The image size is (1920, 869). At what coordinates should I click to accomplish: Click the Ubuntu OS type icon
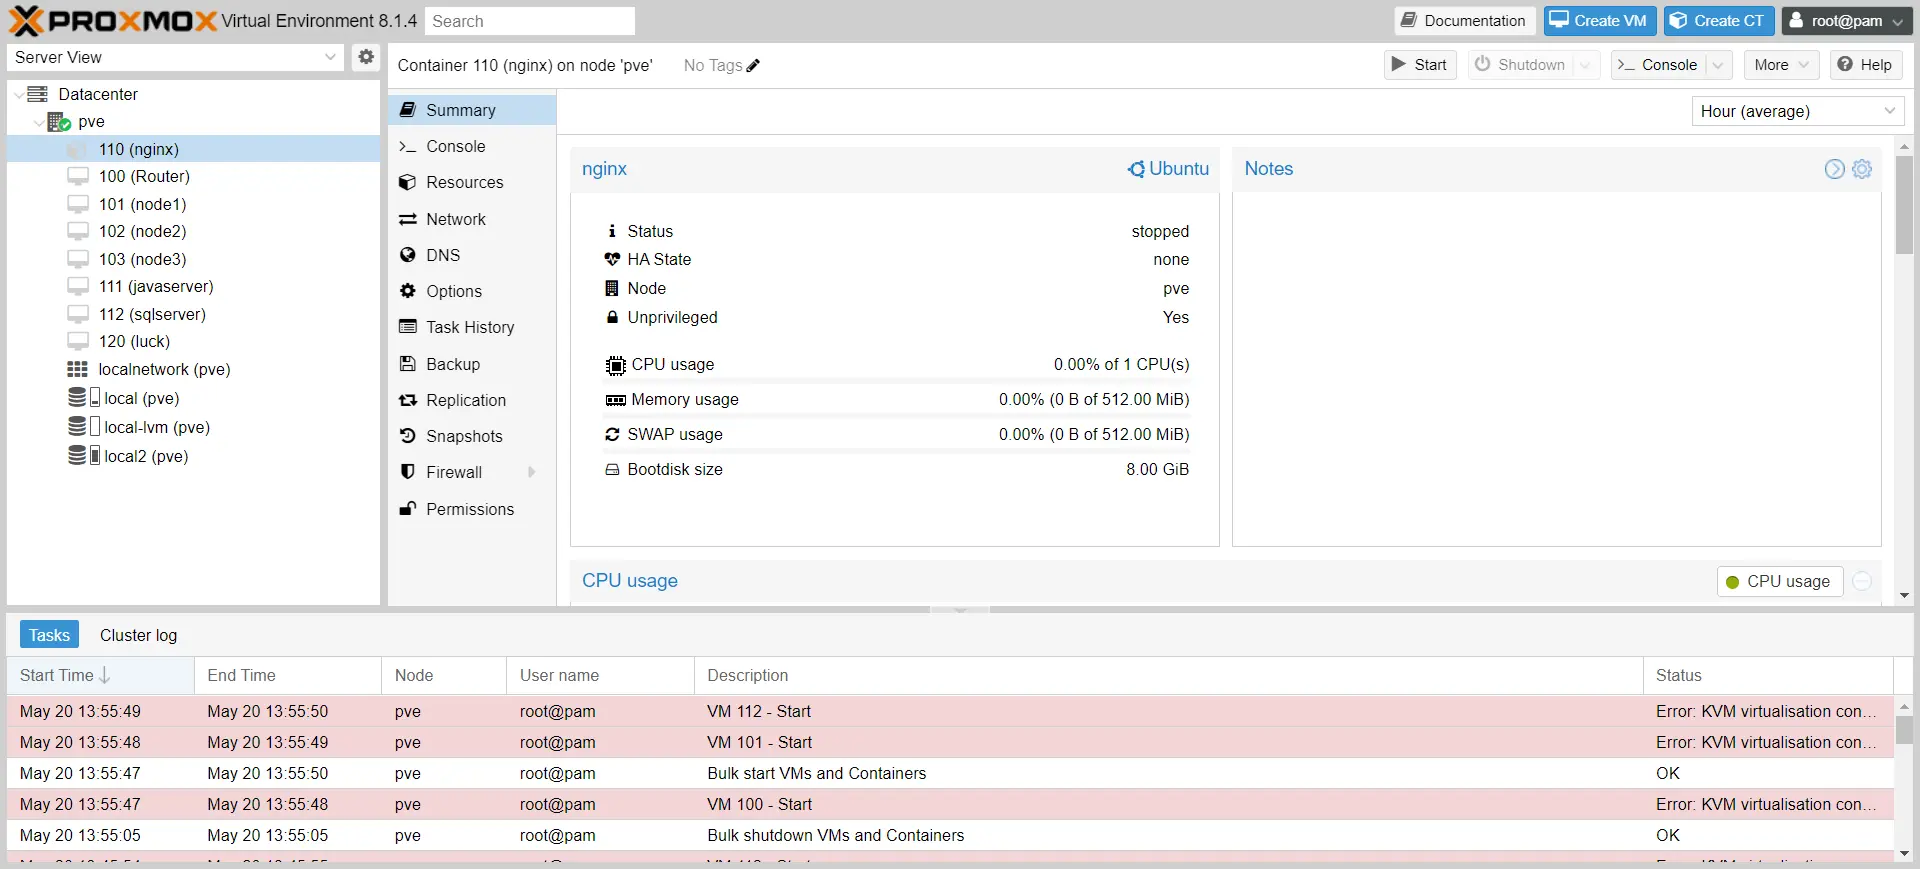coord(1136,169)
